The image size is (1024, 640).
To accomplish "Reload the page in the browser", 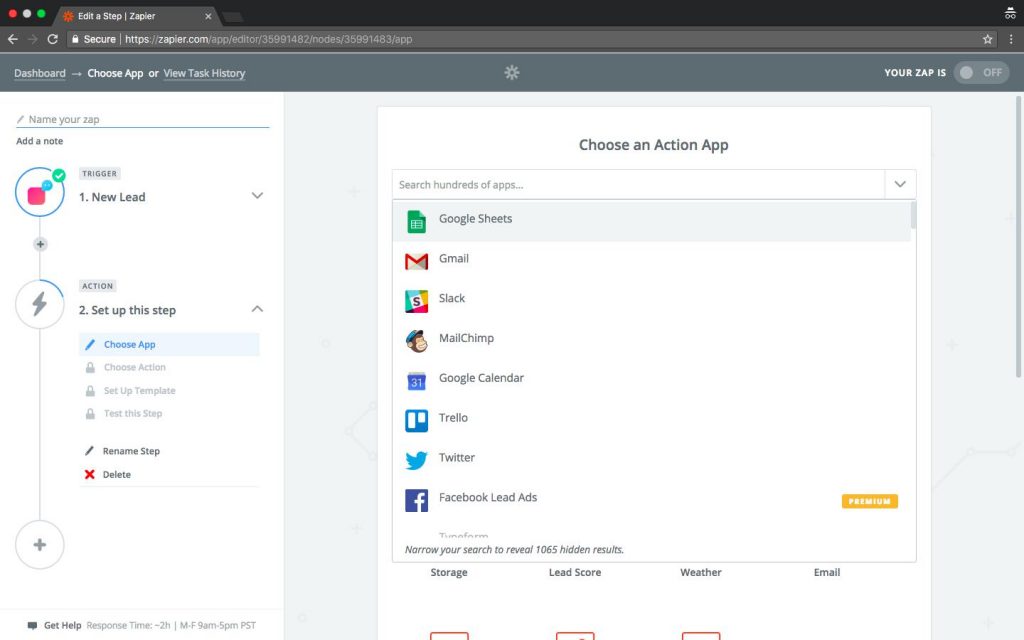I will (x=53, y=39).
